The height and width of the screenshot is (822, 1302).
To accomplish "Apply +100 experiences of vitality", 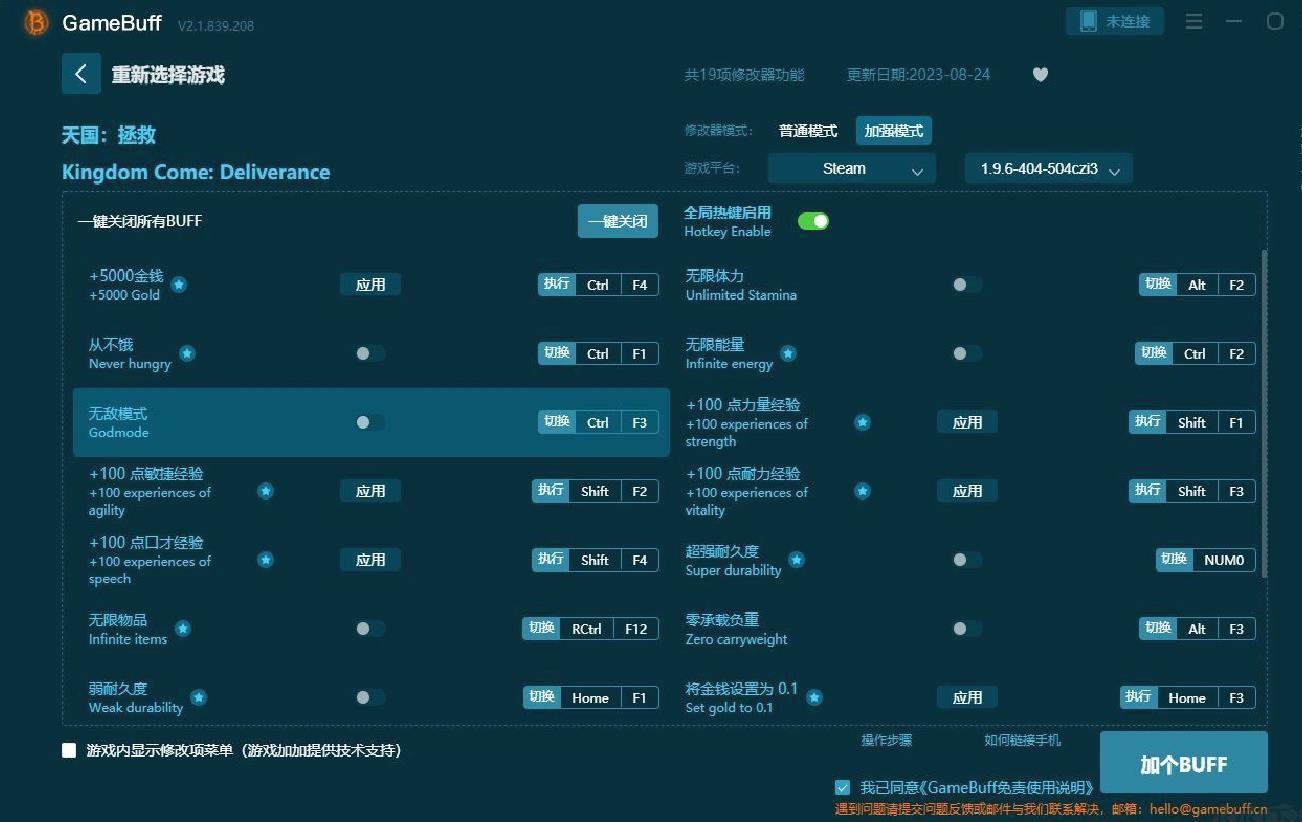I will [967, 491].
